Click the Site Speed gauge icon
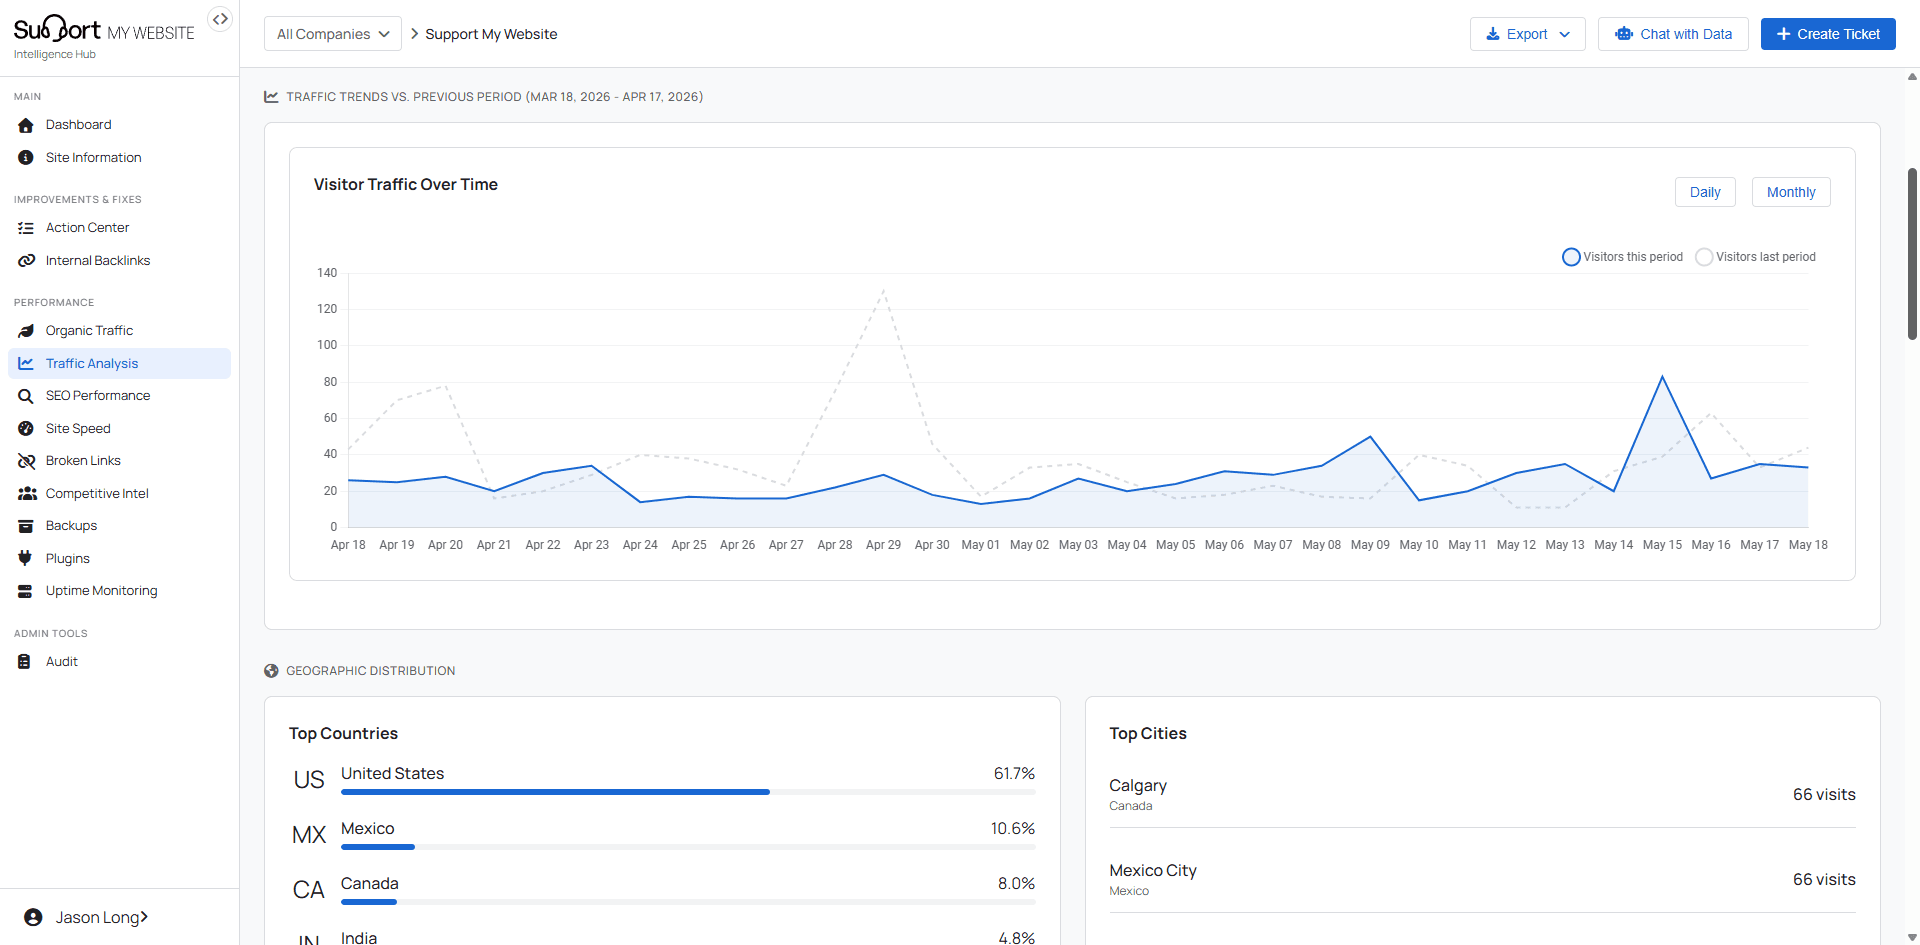The image size is (1920, 945). [26, 429]
